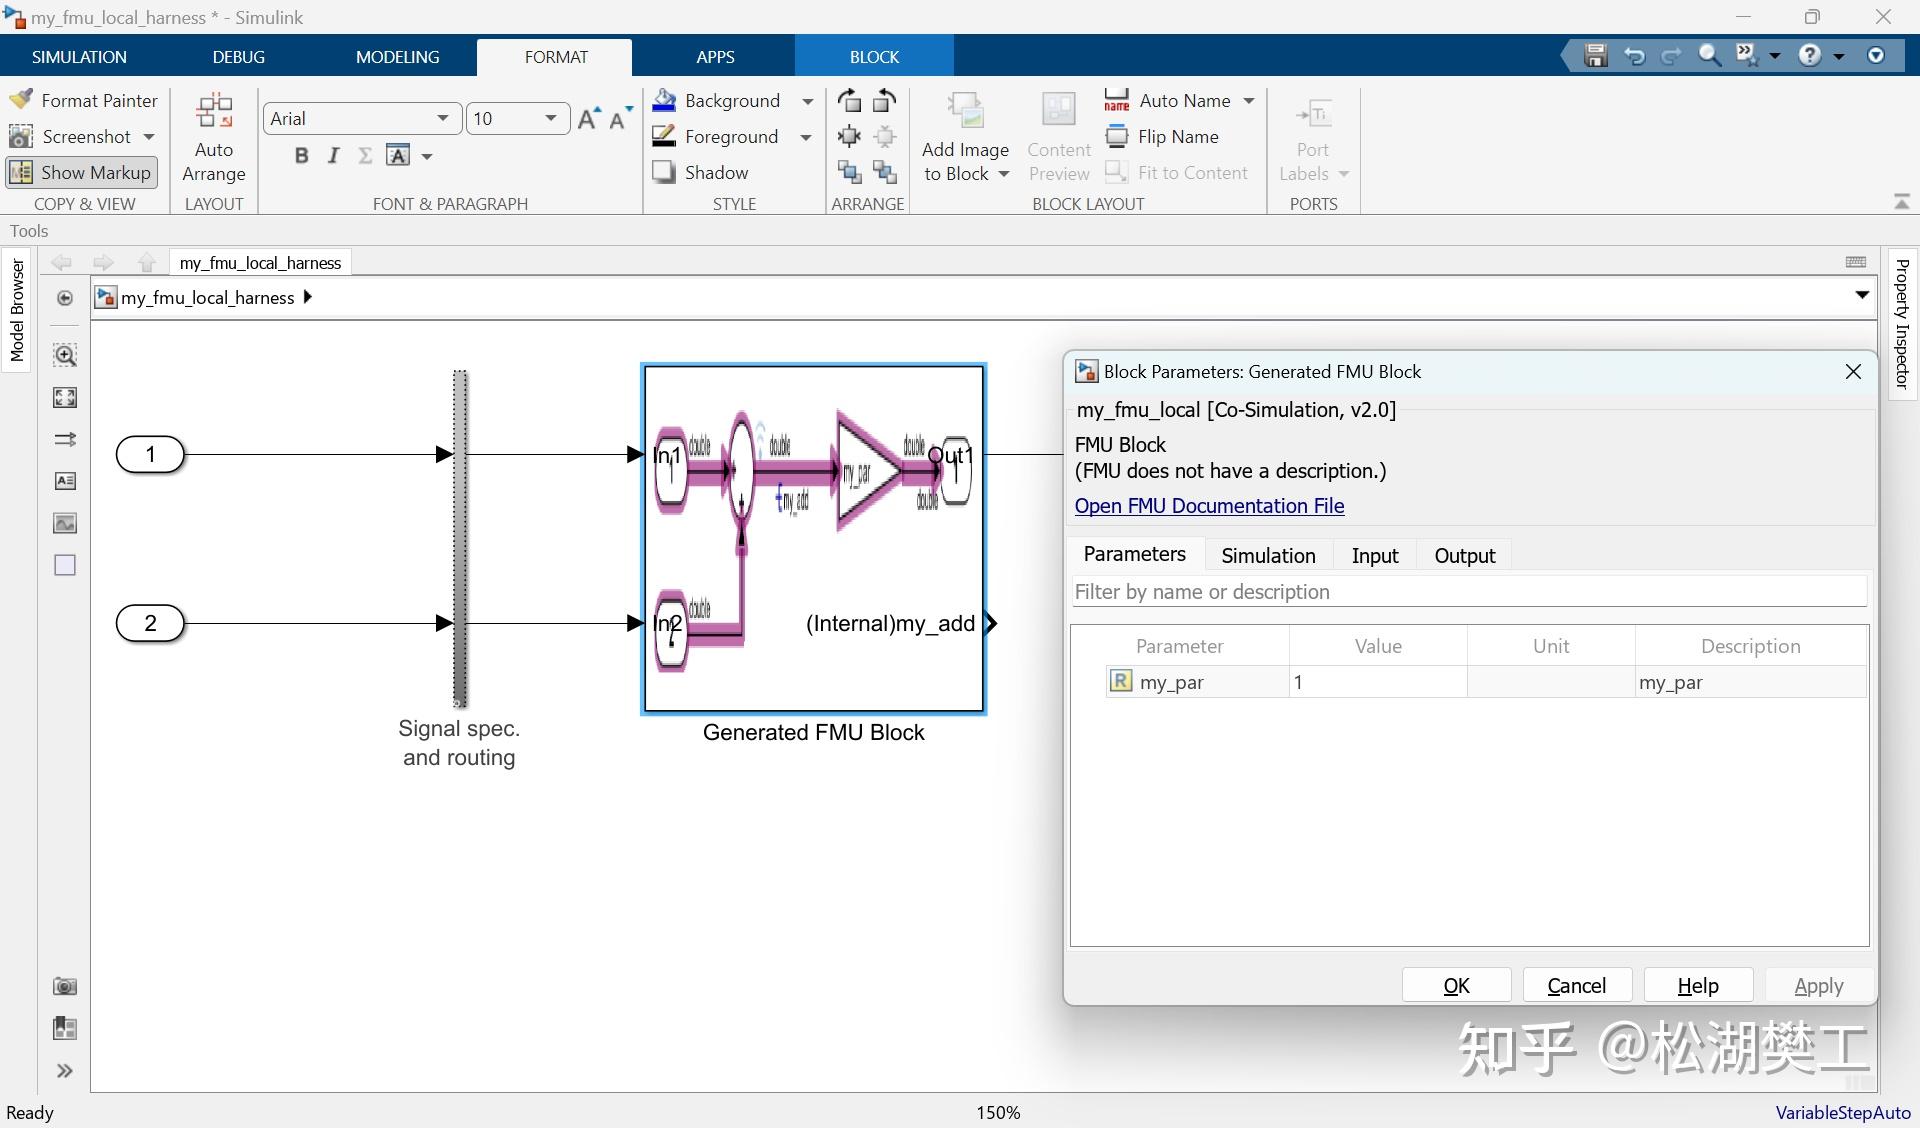
Task: Open the Simulation tab in Block Parameters
Action: tap(1268, 555)
